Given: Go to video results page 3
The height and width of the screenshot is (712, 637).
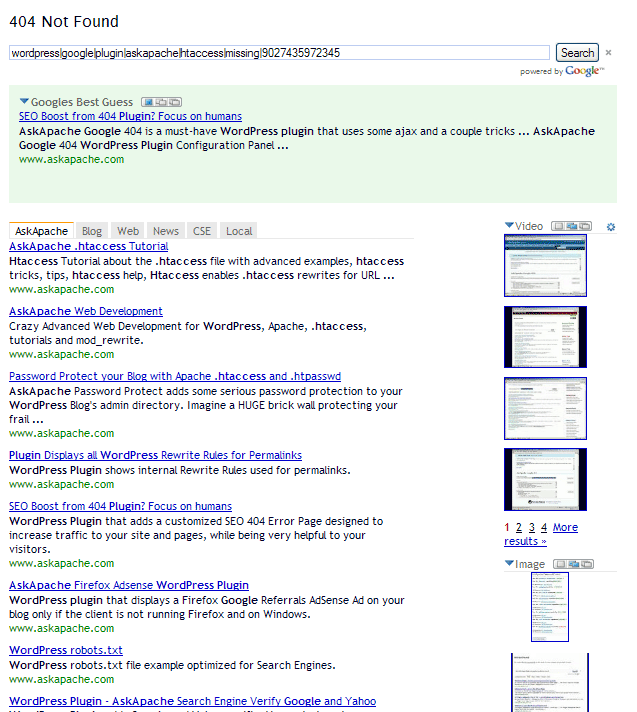Looking at the screenshot, I should (532, 527).
